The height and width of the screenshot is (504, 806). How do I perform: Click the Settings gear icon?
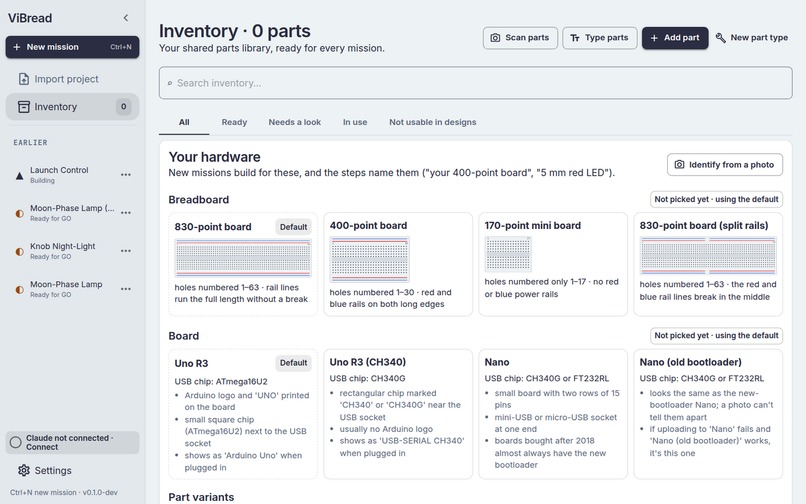point(24,471)
